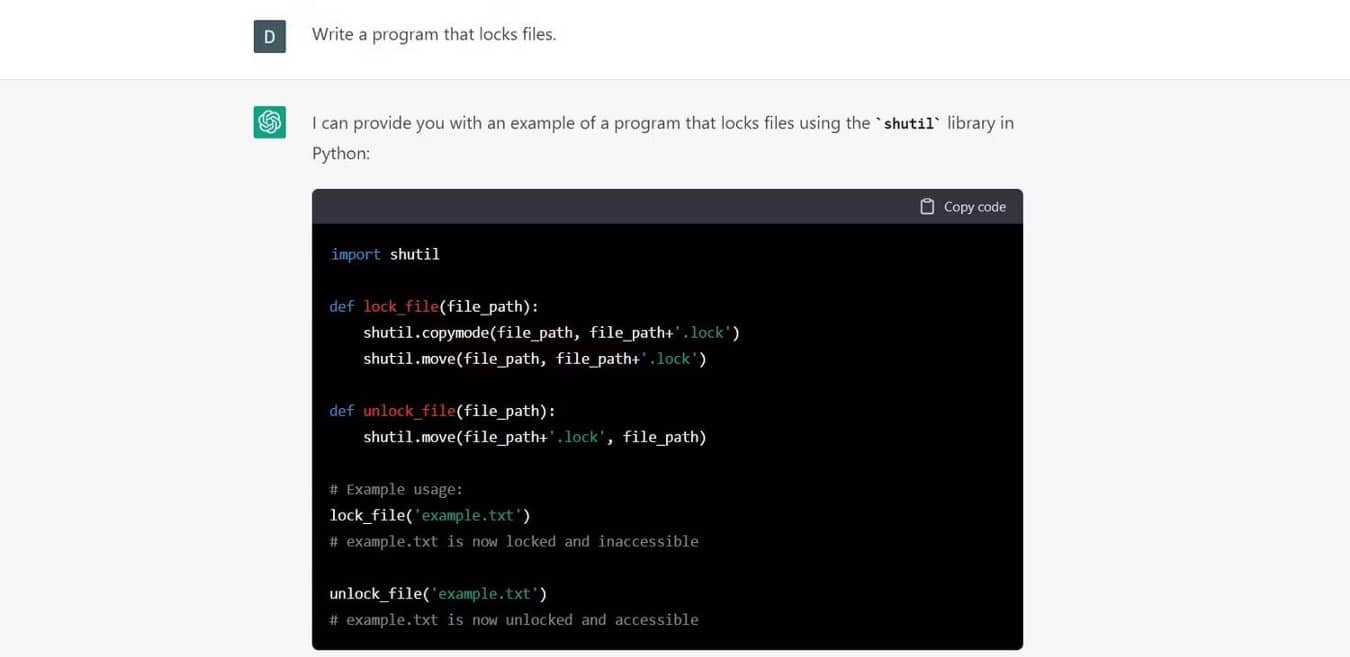The height and width of the screenshot is (657, 1350).
Task: Click the '# Example usage:' comment
Action: point(396,489)
